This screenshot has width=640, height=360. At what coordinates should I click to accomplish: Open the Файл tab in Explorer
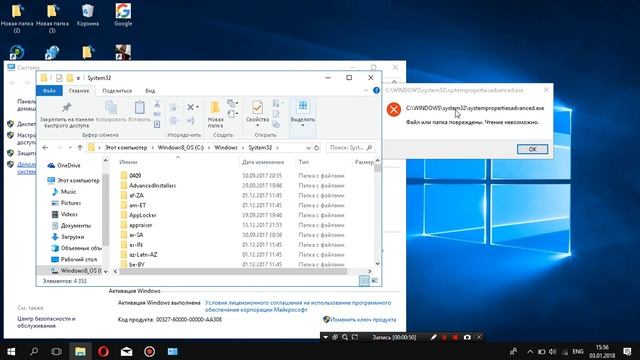tap(49, 91)
